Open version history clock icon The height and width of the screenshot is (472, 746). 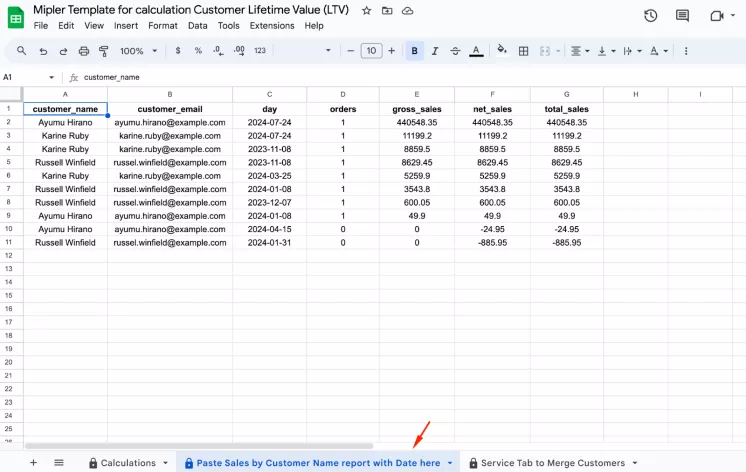click(x=650, y=16)
